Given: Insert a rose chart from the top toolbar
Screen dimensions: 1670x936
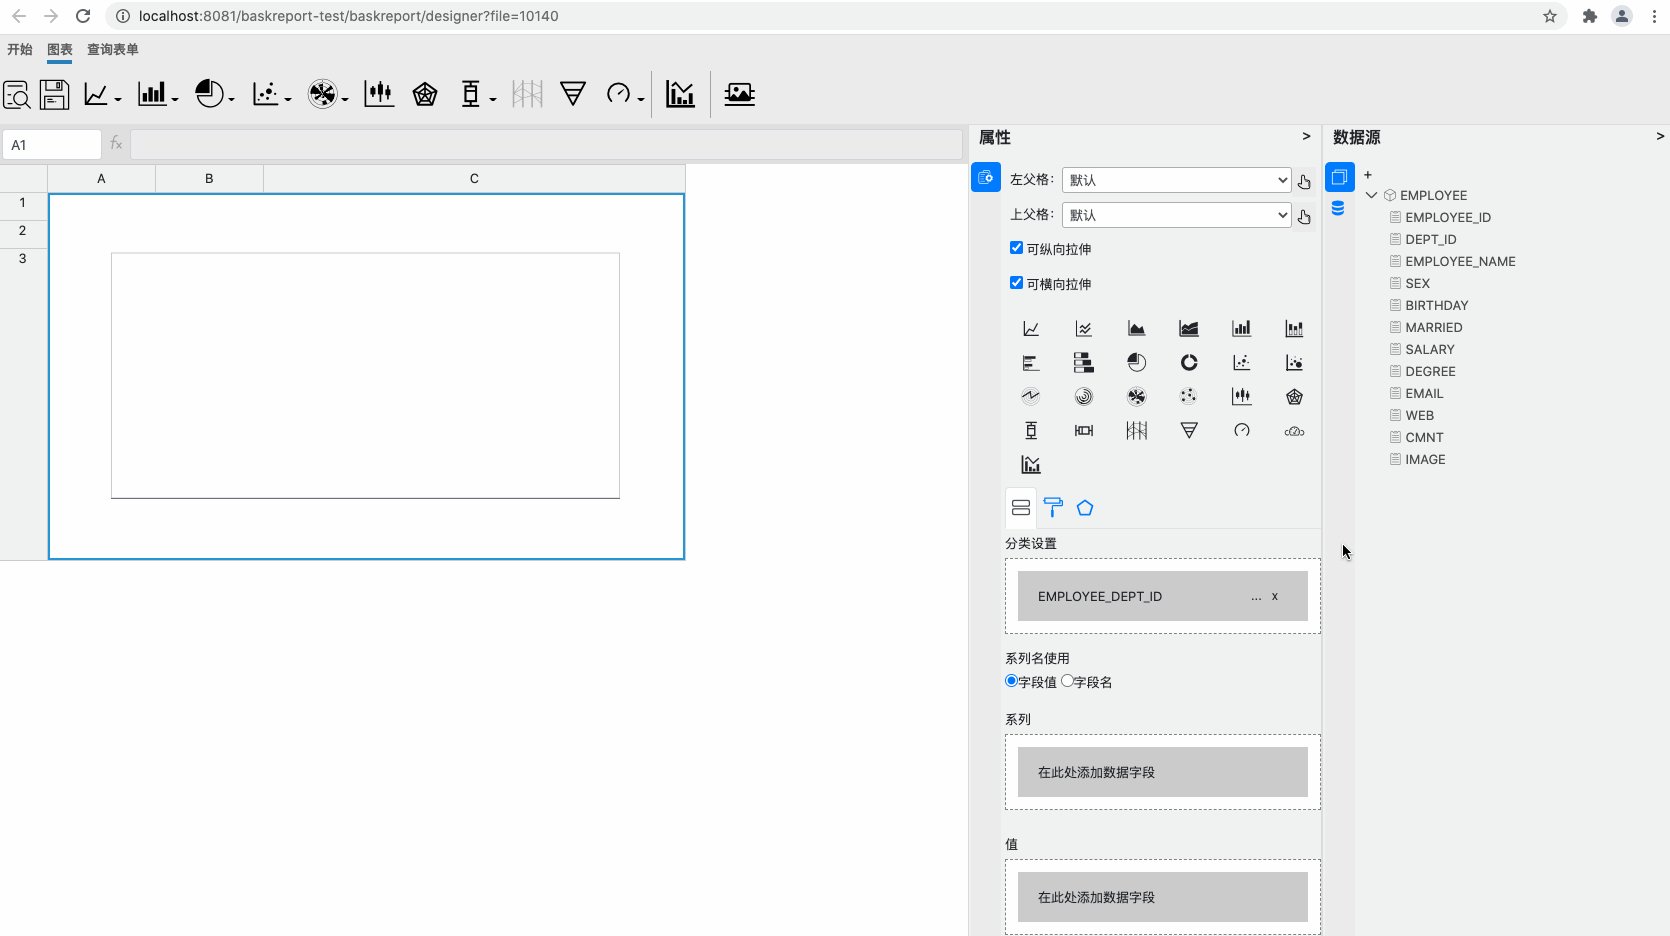Looking at the screenshot, I should tap(322, 94).
